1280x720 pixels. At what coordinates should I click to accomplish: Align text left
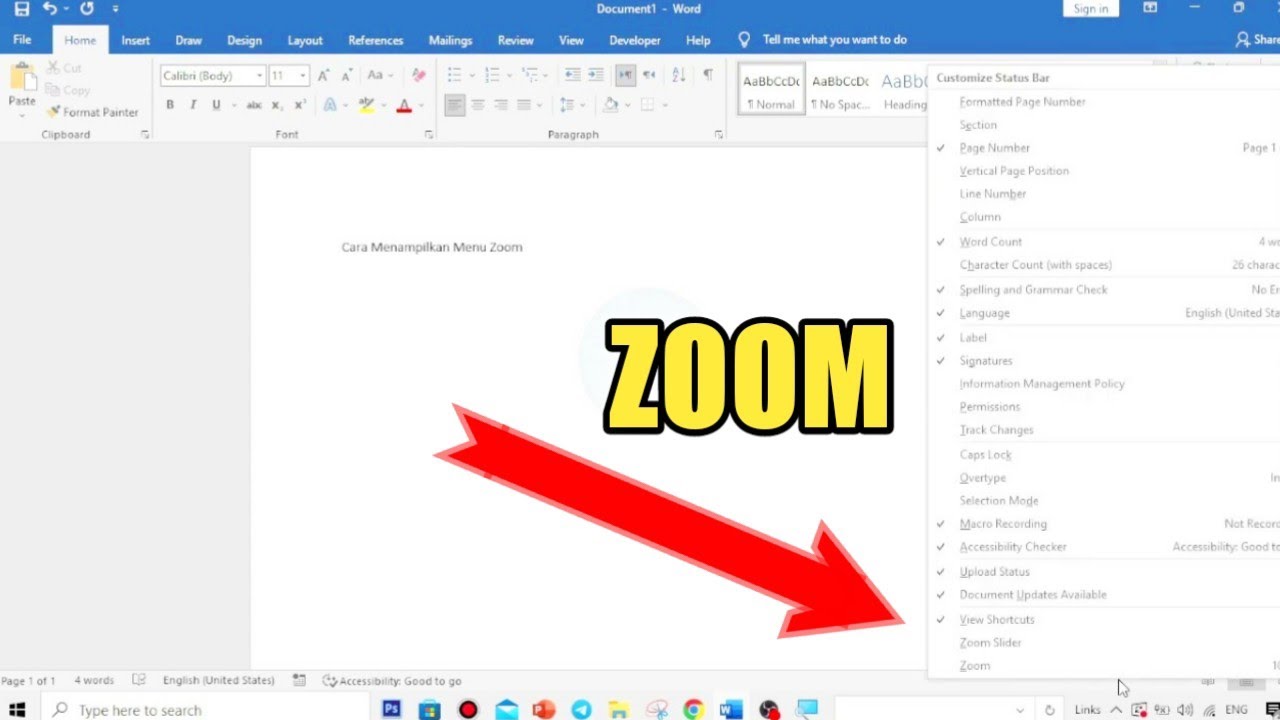[455, 105]
